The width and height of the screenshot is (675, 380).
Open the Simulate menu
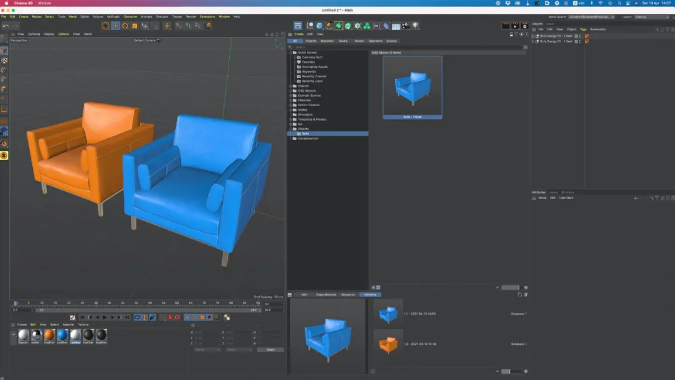[162, 17]
